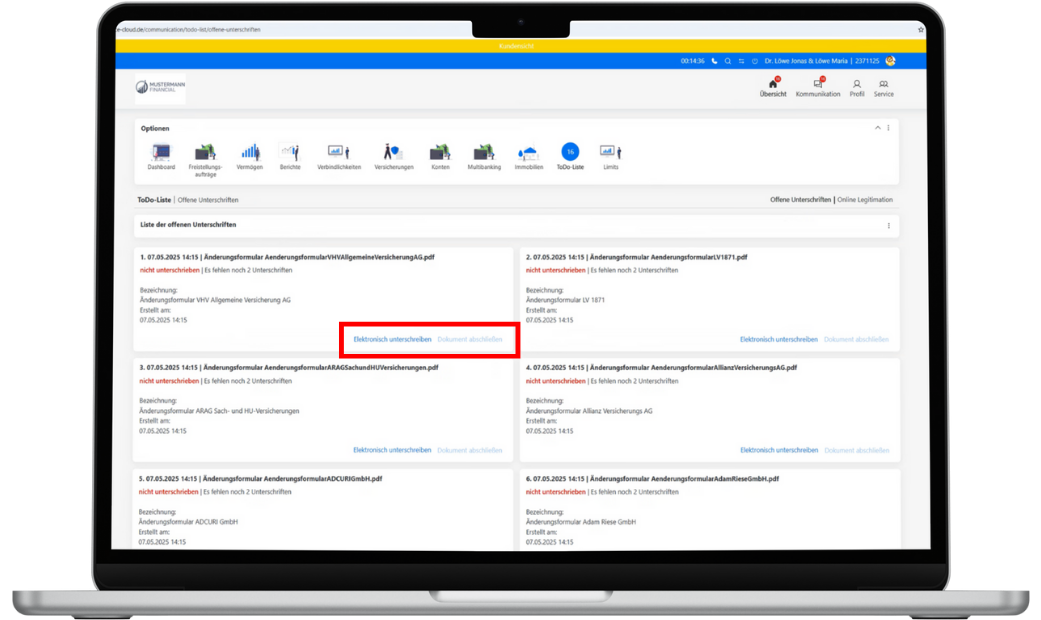This screenshot has width=1041, height=620.
Task: Click the phone icon in the blue bar
Action: [714, 61]
